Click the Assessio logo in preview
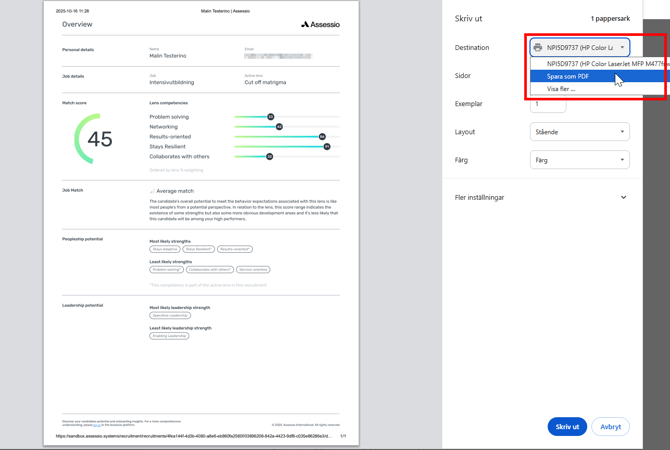670x450 pixels. coord(320,24)
